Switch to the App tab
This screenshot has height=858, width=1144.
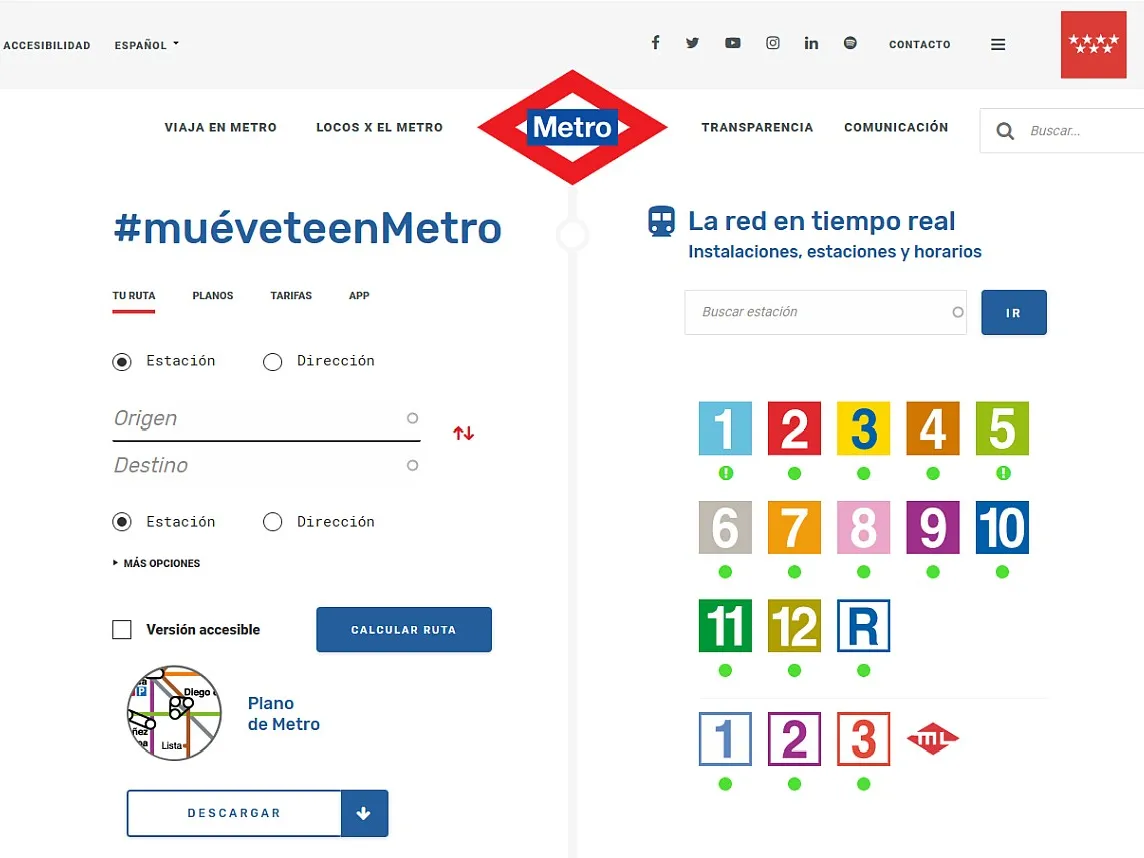click(x=359, y=296)
